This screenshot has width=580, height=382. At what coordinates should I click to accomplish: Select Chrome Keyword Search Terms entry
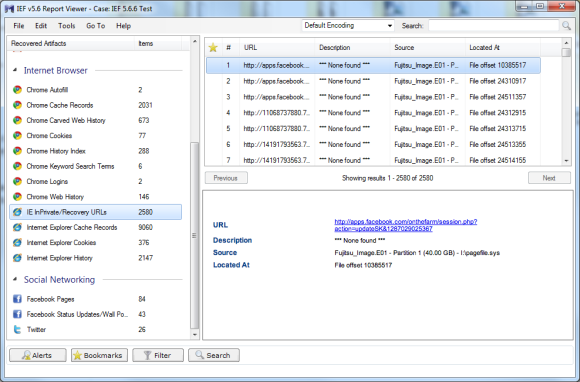click(95, 166)
